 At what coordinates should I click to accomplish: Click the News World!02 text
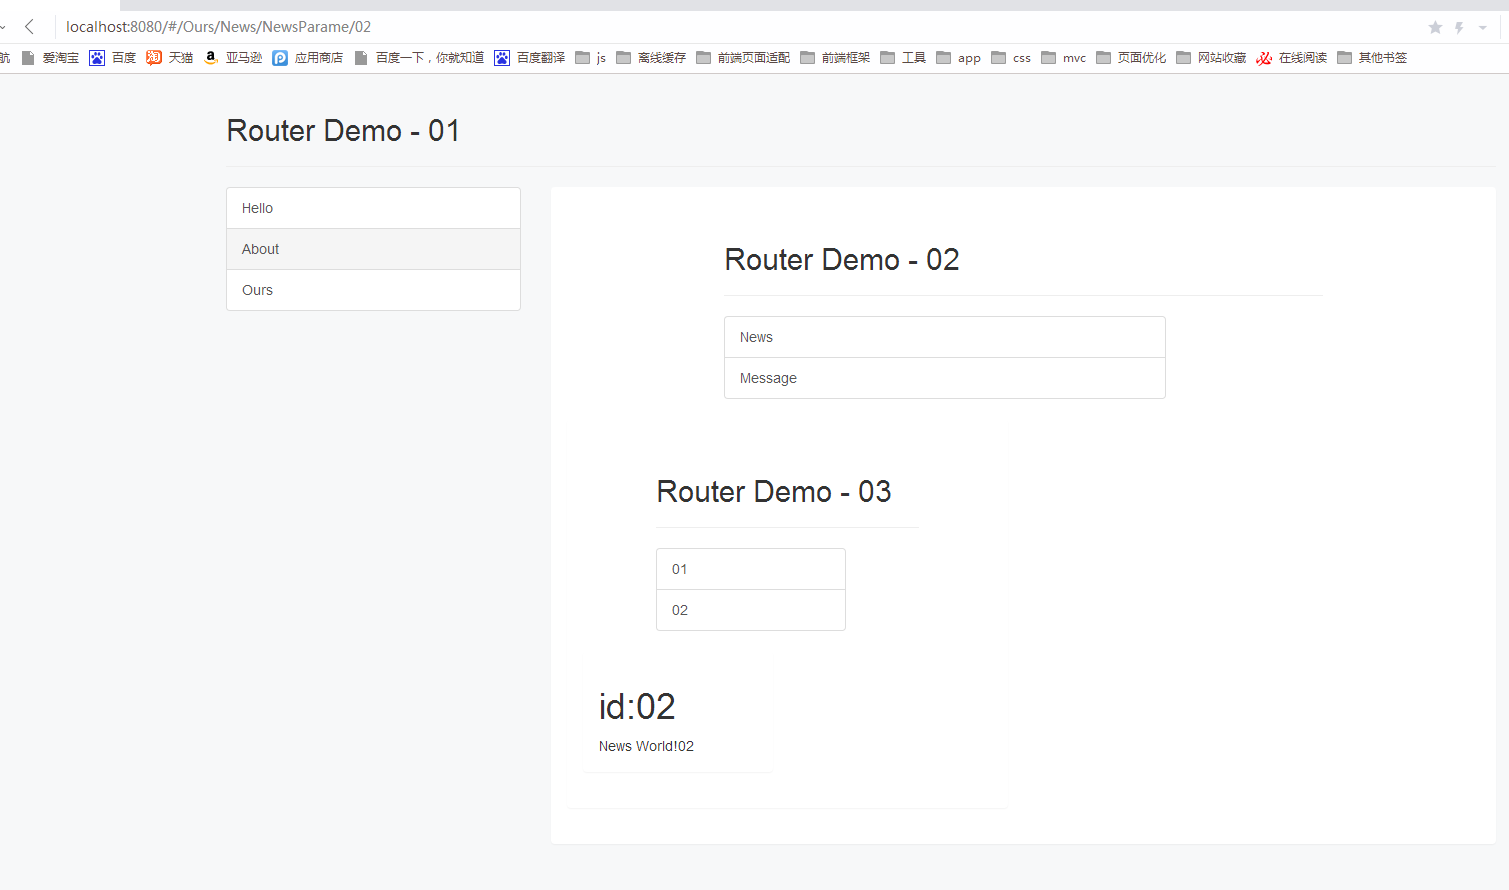[646, 746]
